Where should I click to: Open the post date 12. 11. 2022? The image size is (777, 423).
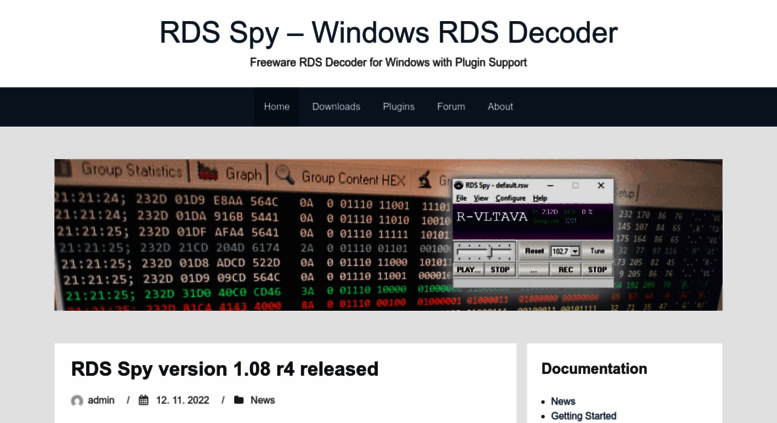coord(182,400)
